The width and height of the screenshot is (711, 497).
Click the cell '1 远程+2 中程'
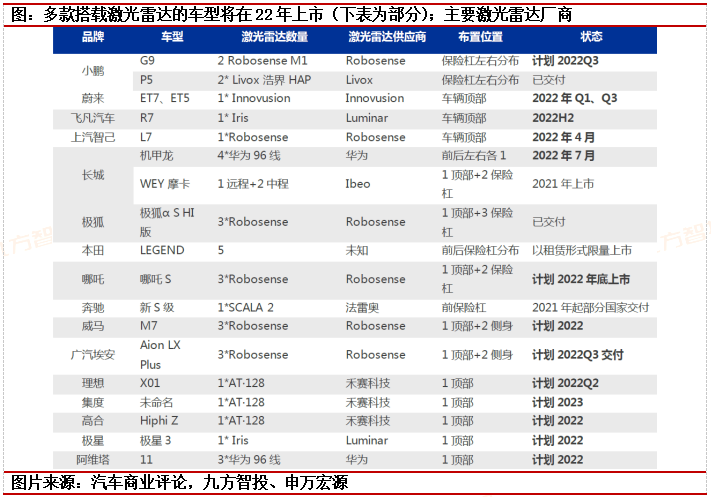click(253, 184)
